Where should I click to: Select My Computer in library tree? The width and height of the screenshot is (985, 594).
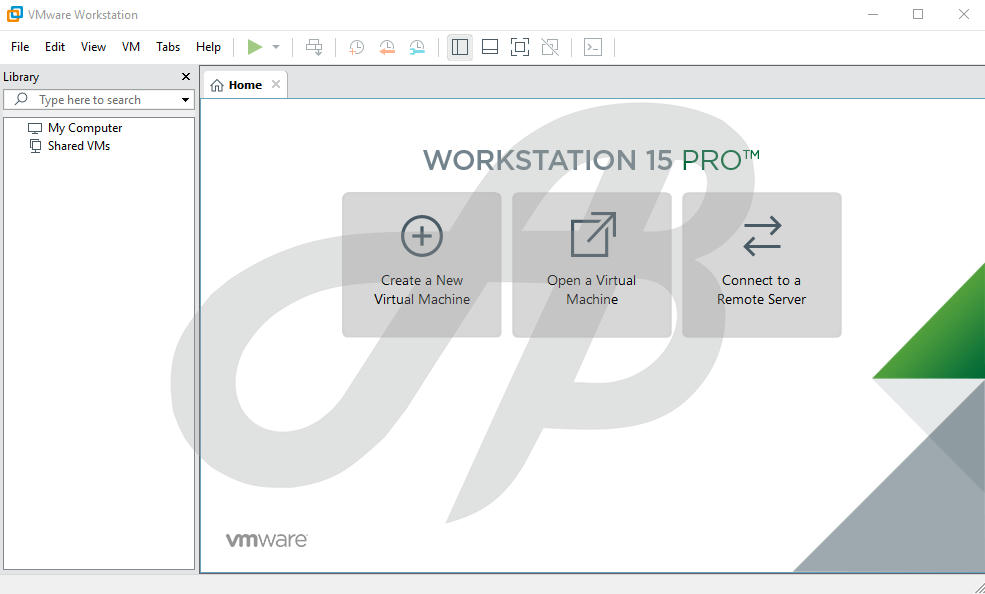75,128
